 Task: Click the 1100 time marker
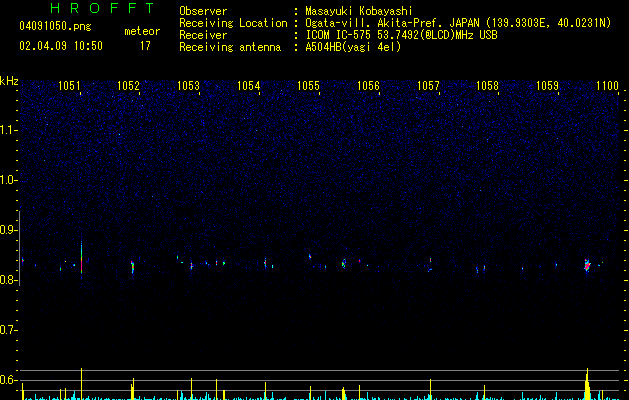pos(607,85)
